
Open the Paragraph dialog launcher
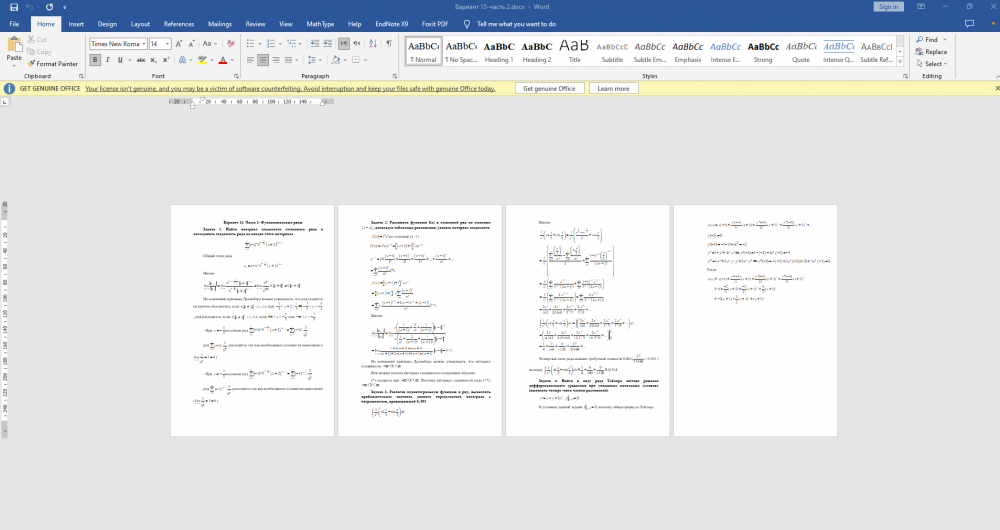[394, 76]
